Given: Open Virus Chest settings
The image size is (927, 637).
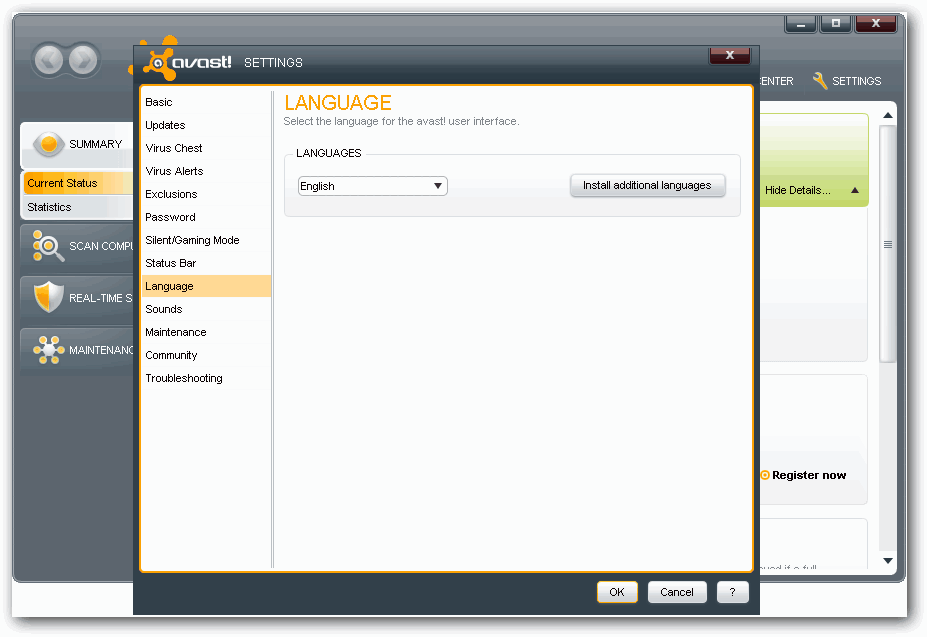Looking at the screenshot, I should [x=205, y=148].
